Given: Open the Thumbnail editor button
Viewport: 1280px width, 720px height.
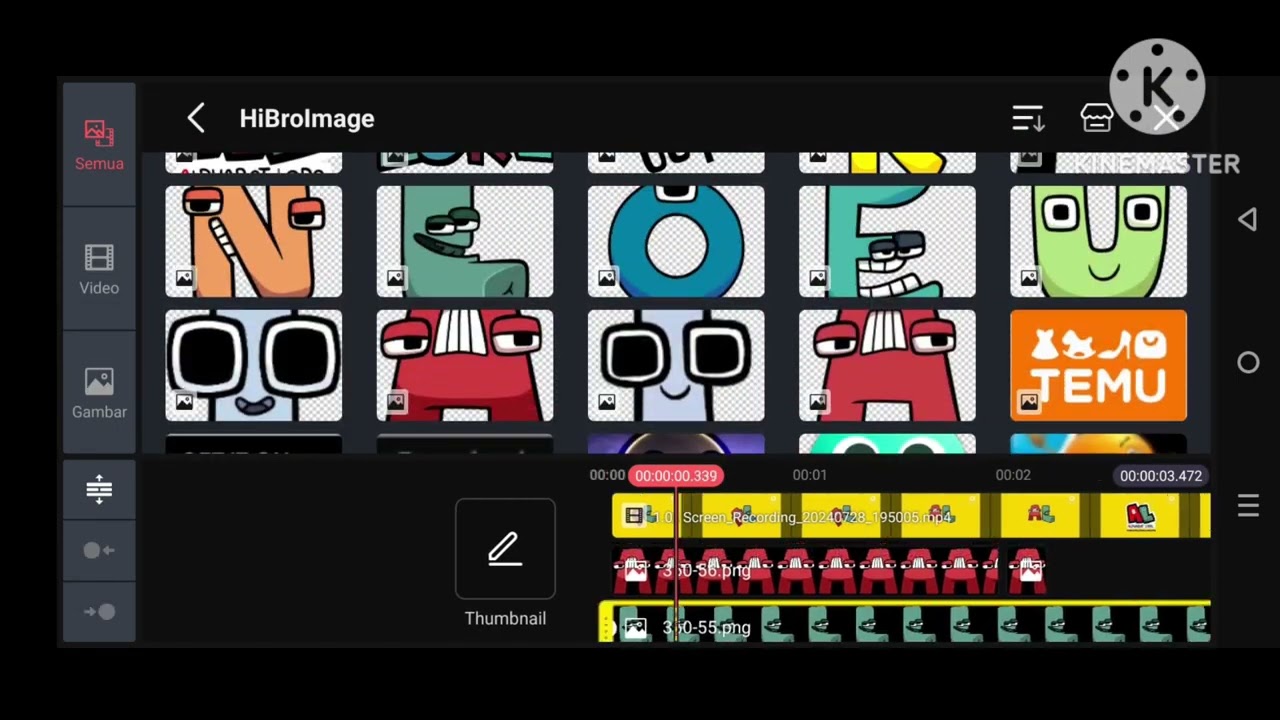Looking at the screenshot, I should click(505, 563).
